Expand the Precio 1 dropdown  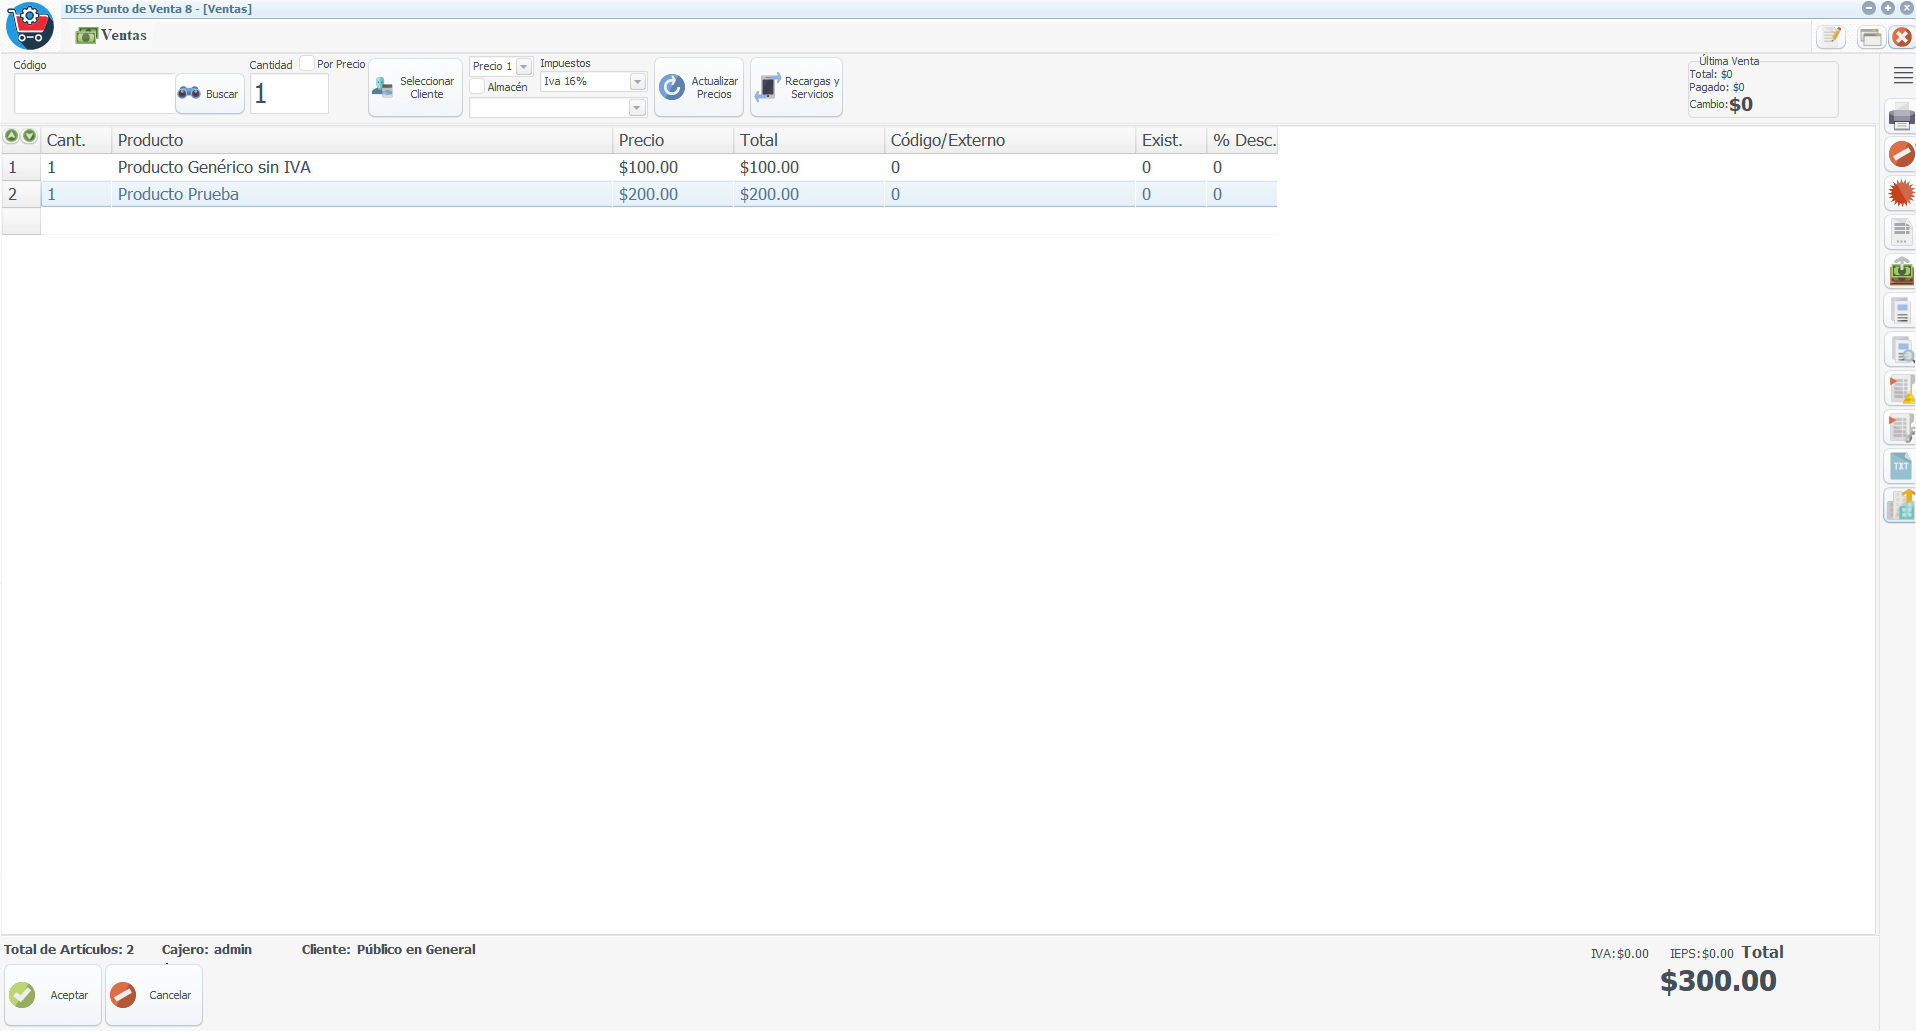pos(523,67)
